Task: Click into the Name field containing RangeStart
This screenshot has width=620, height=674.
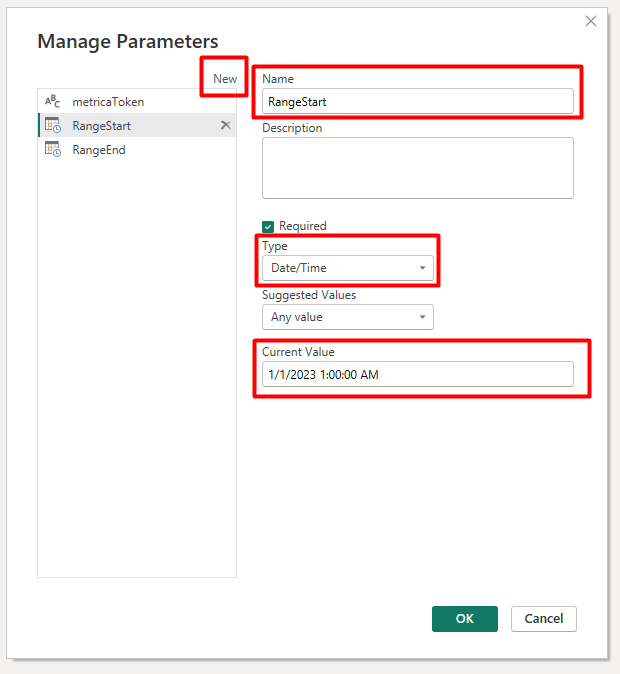Action: [x=417, y=101]
